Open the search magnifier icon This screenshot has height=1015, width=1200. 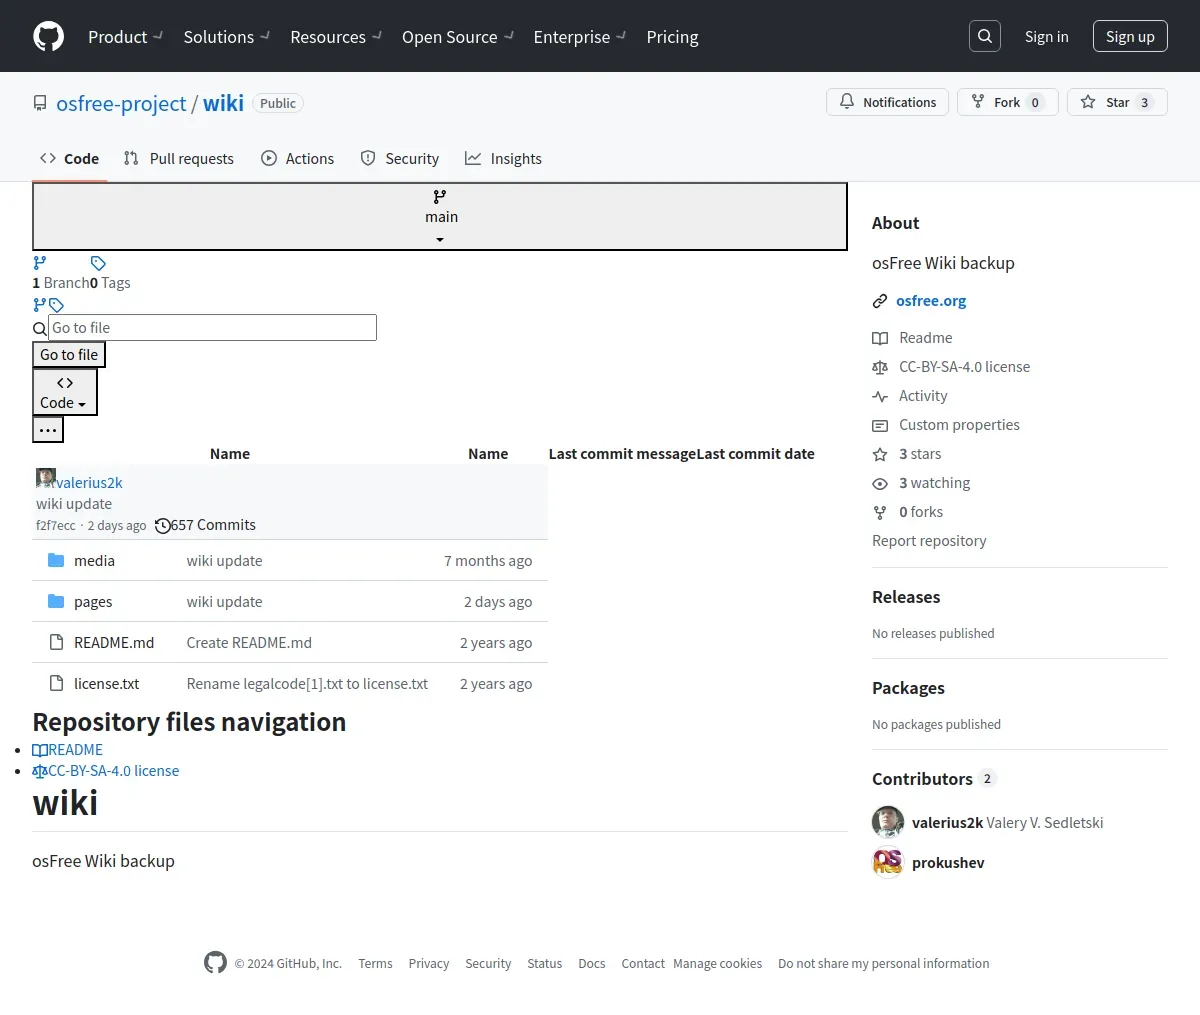tap(985, 36)
